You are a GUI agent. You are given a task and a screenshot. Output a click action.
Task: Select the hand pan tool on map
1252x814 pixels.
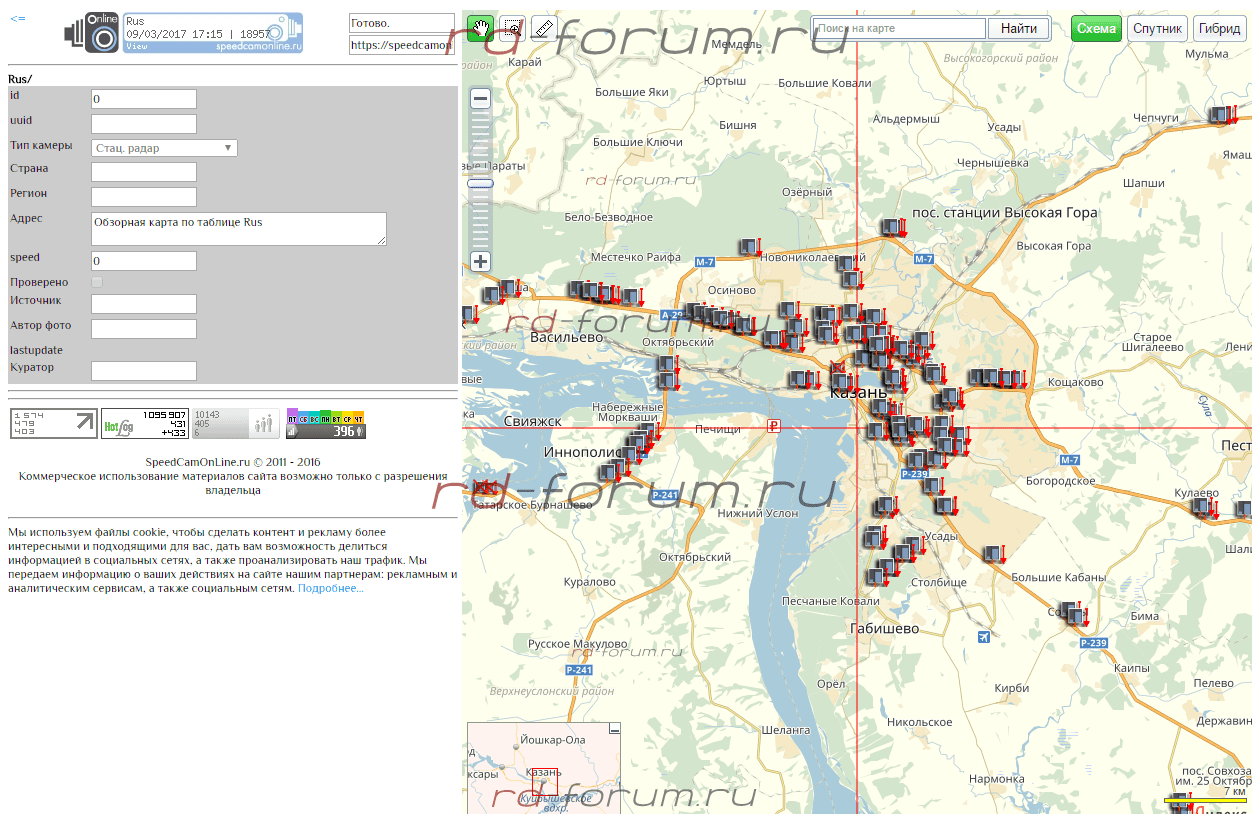480,28
